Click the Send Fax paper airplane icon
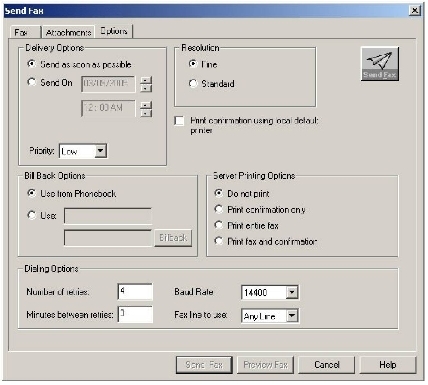 tap(380, 64)
